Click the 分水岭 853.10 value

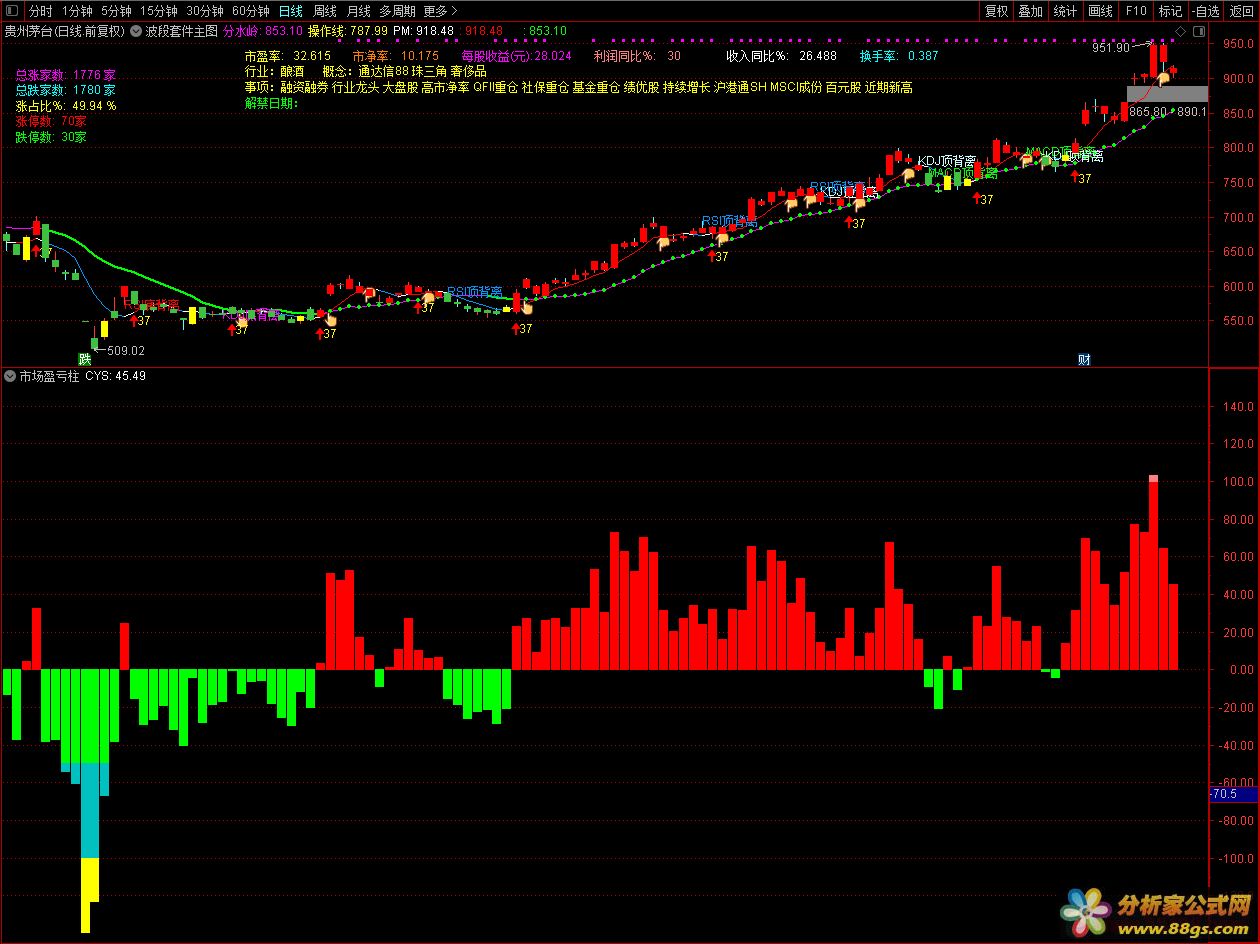pyautogui.click(x=262, y=31)
